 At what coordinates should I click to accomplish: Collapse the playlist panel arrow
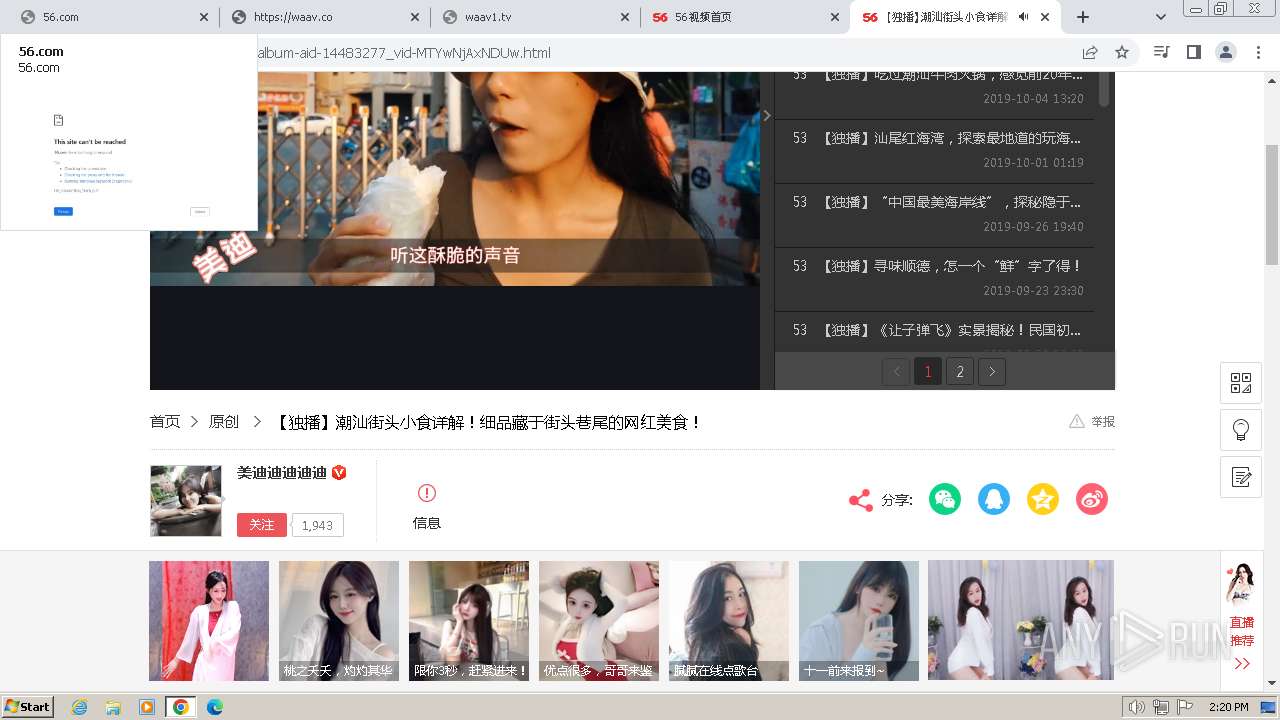(767, 116)
